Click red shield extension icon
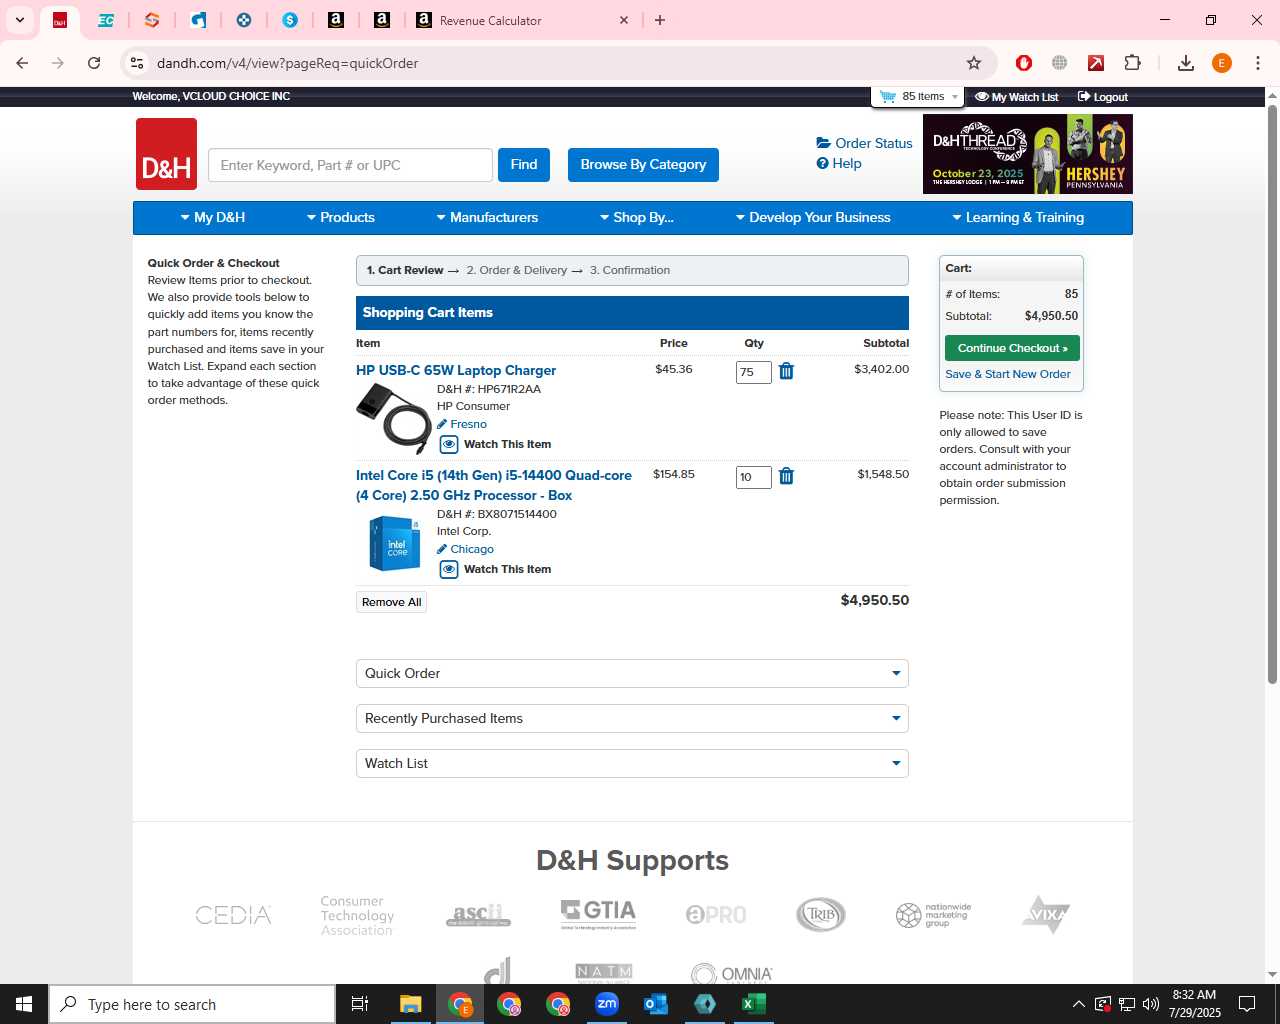Viewport: 1280px width, 1024px height. coord(1024,63)
